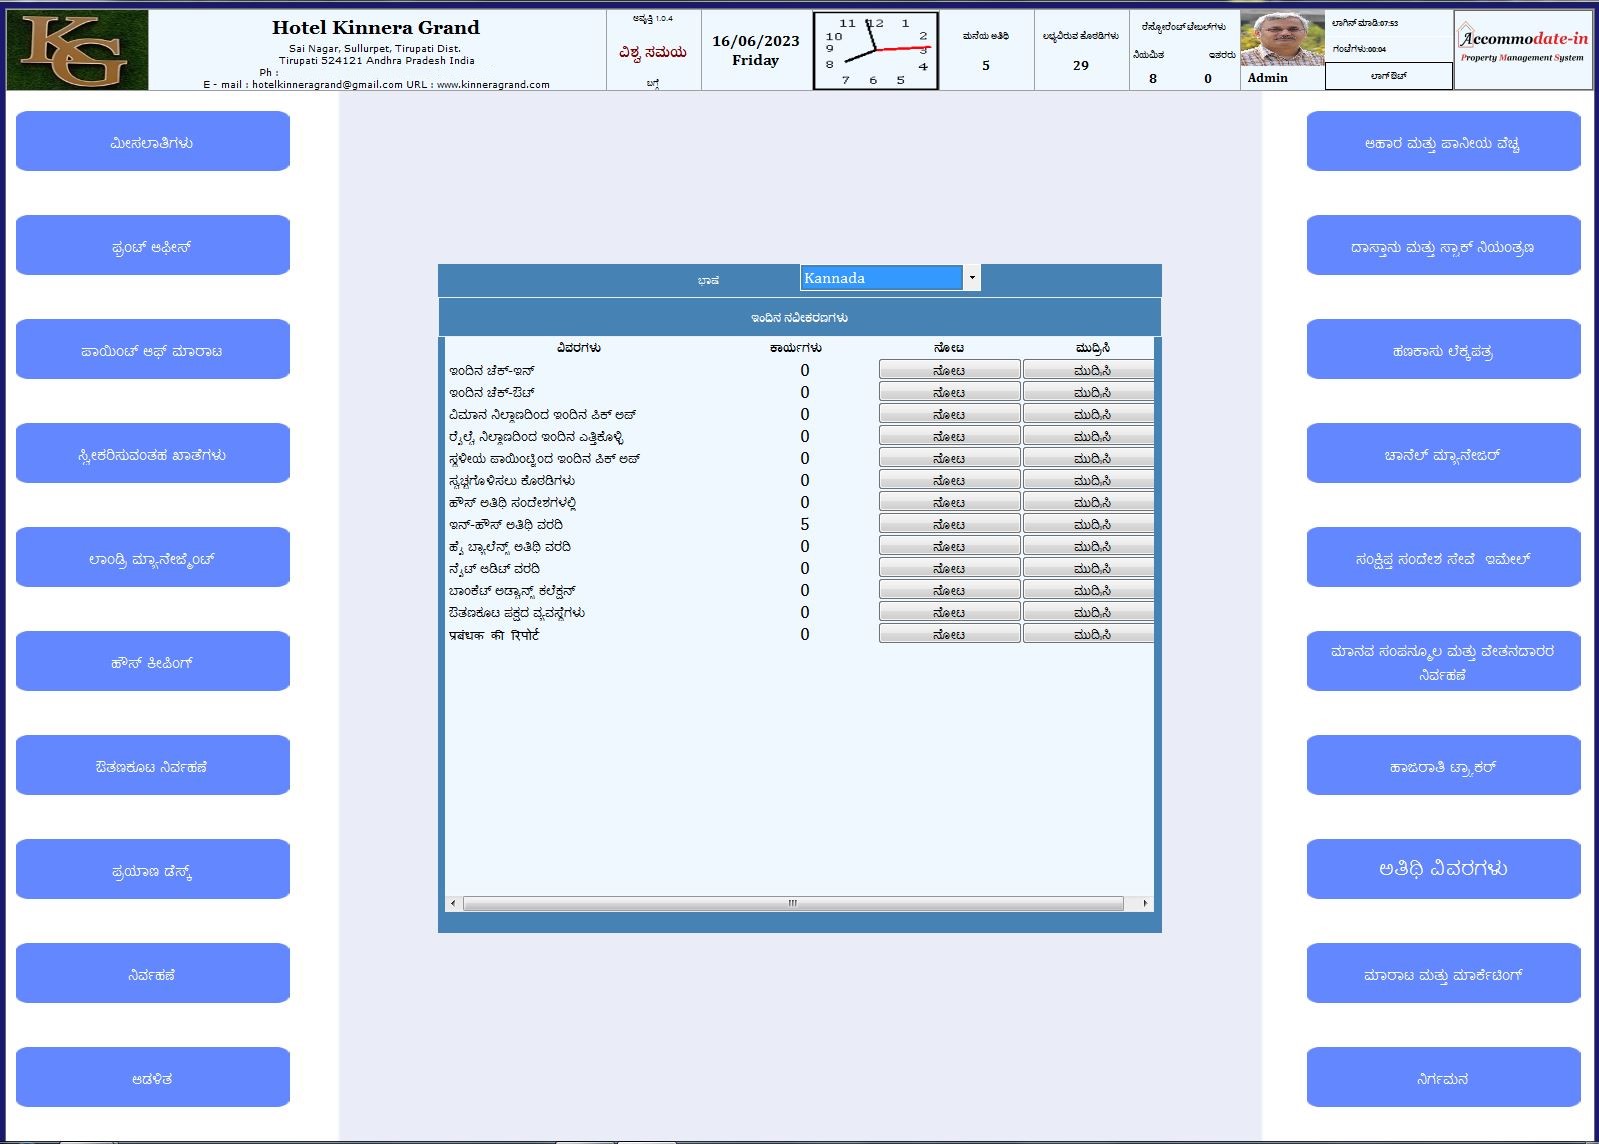Viewport: 1599px width, 1144px height.
Task: Print banquet advance collection (ಬಾಂಕೆಟ್ ಅಡ್ವಾನ್ಸ್) row
Action: [x=1088, y=590]
